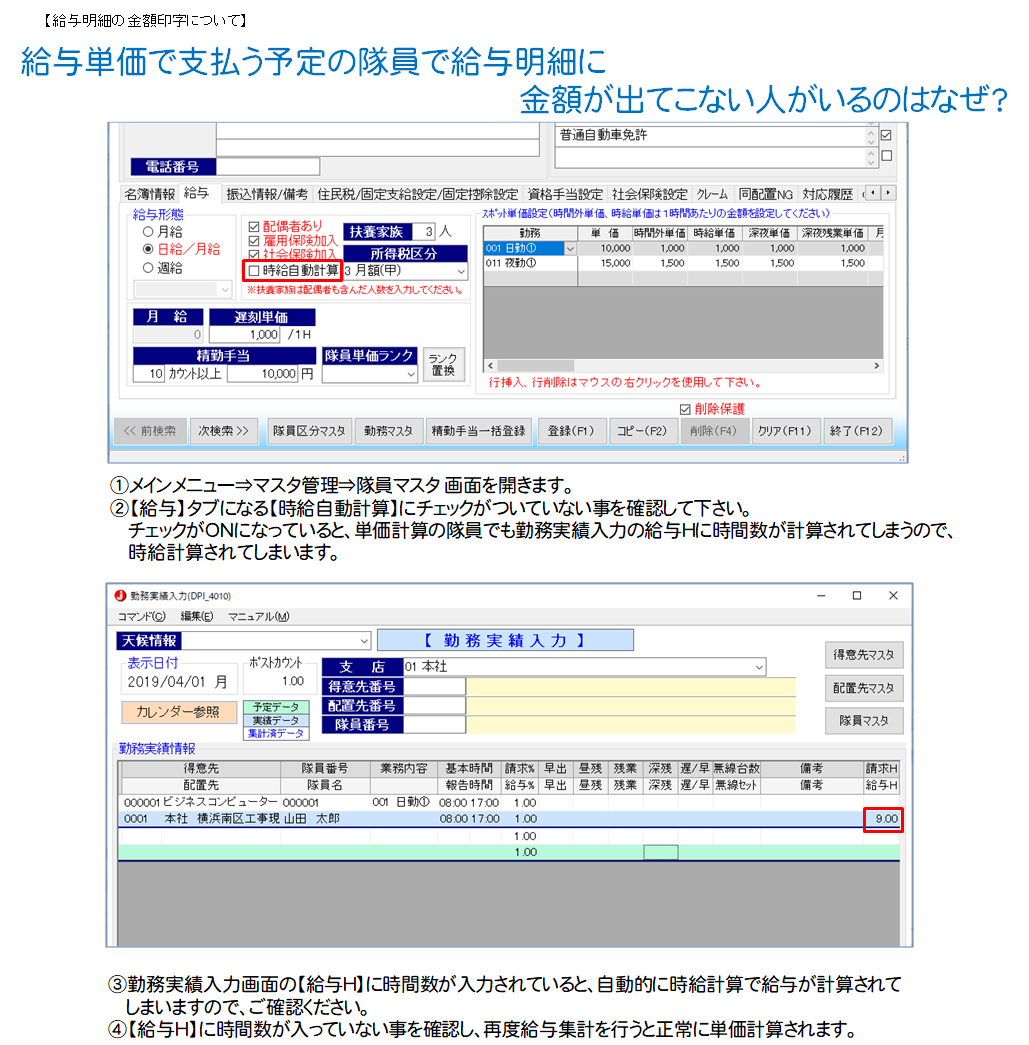Click the カレンダー参照 button
Image resolution: width=1029 pixels, height=1045 pixels.
click(180, 712)
